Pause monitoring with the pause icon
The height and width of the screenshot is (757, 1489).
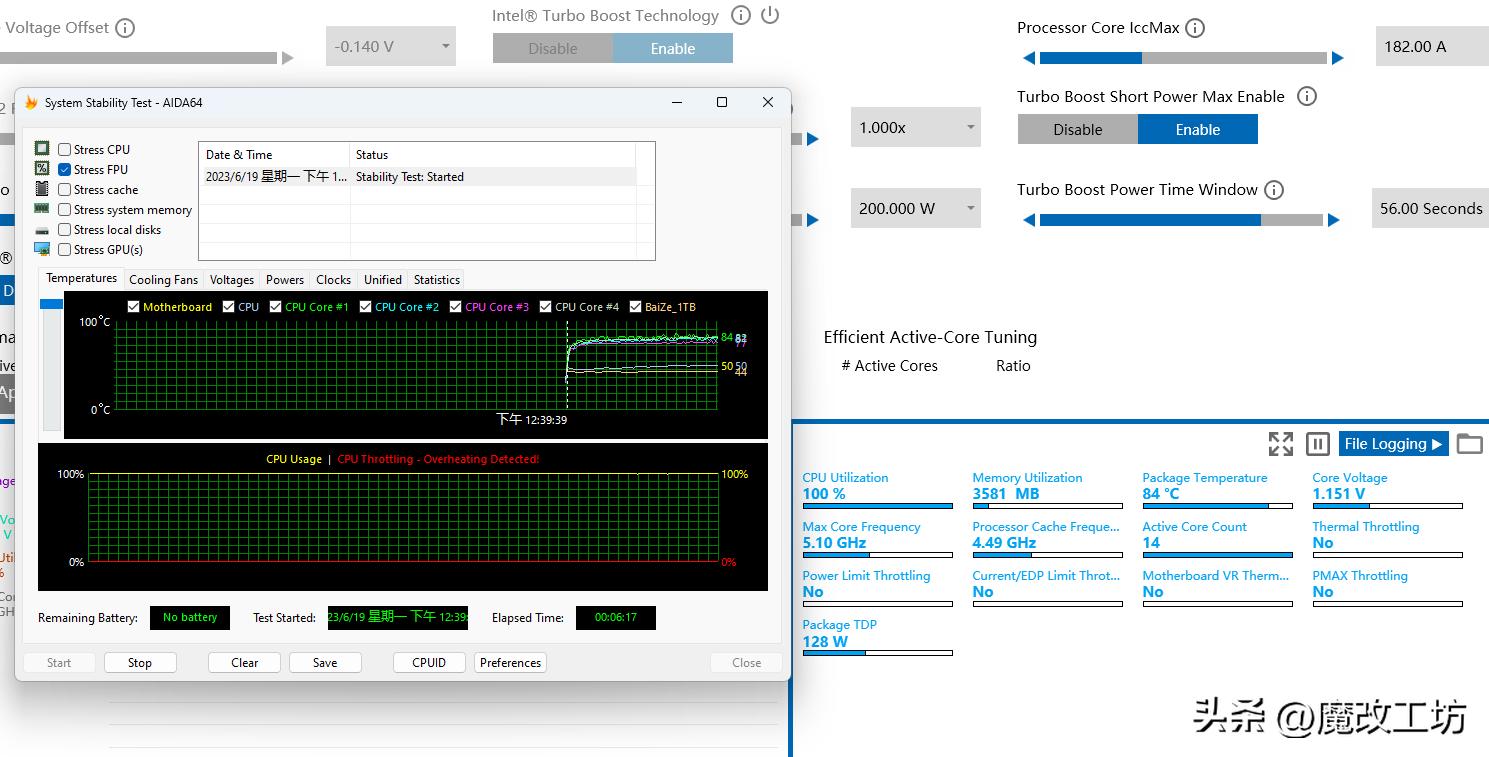tap(1318, 444)
